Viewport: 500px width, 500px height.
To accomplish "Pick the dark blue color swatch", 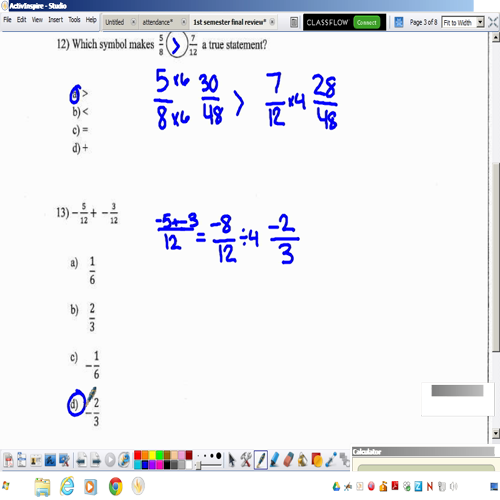I will click(x=145, y=465).
